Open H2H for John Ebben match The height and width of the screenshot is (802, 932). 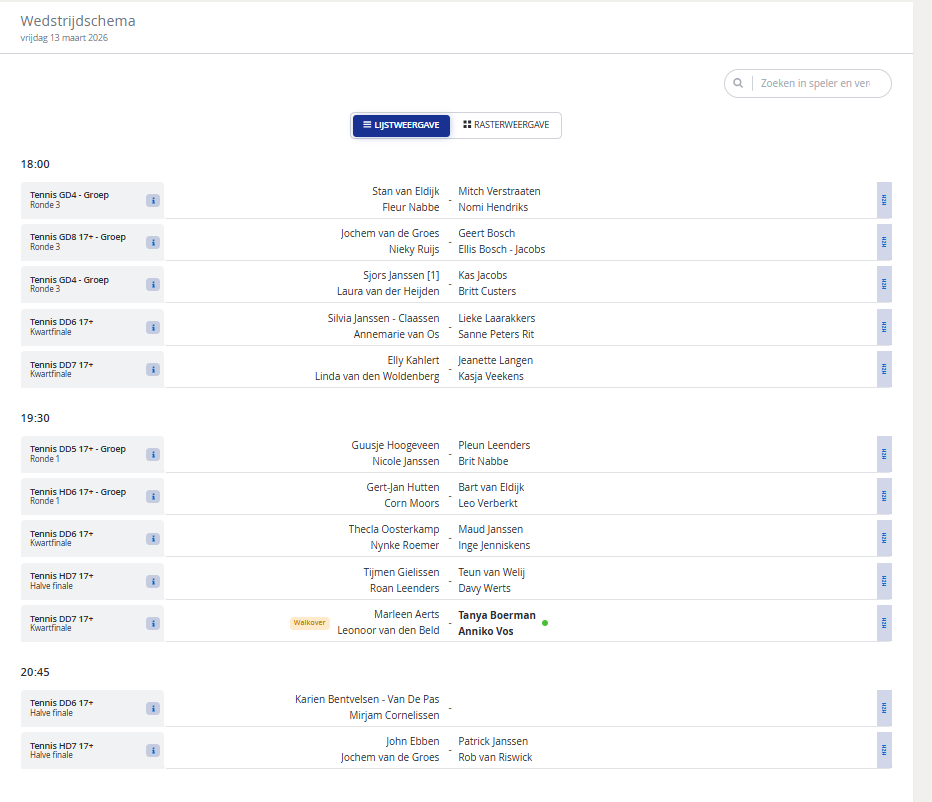click(x=884, y=750)
